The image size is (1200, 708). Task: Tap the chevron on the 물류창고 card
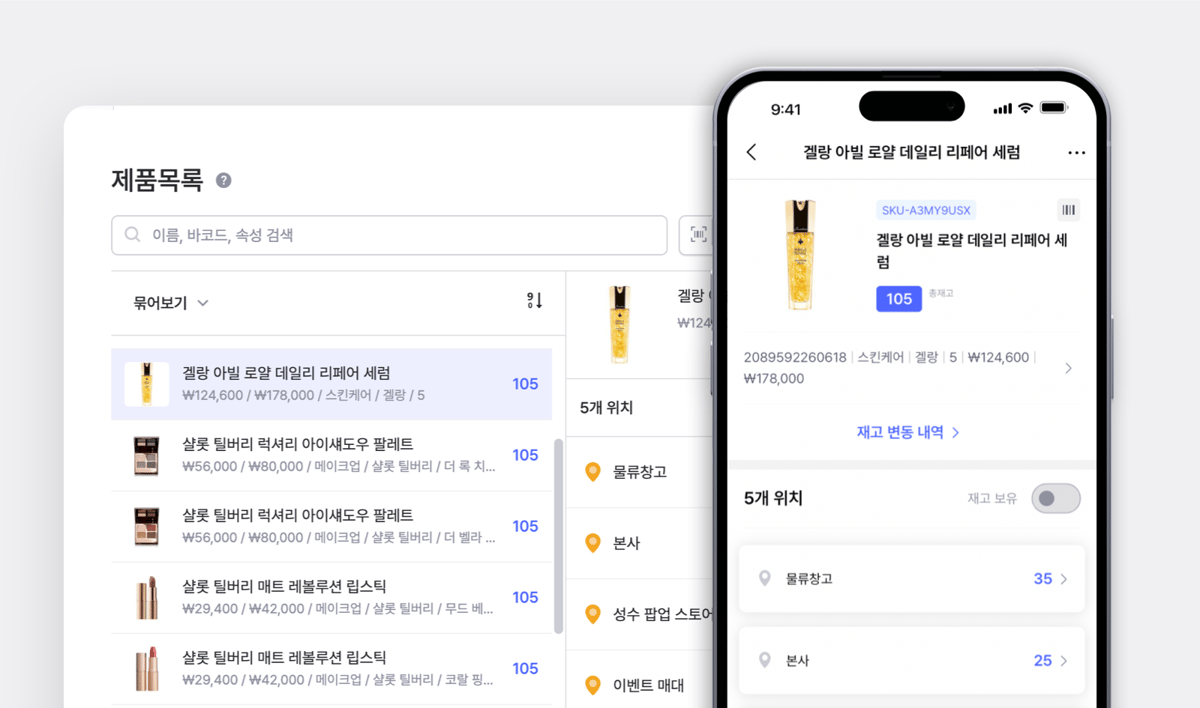tap(1063, 579)
